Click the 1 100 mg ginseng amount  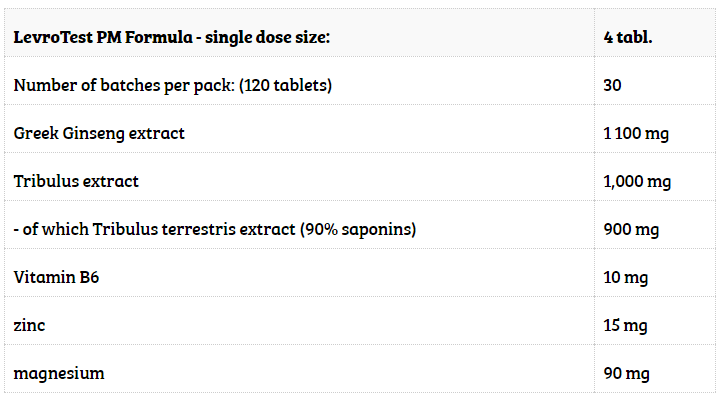[636, 133]
